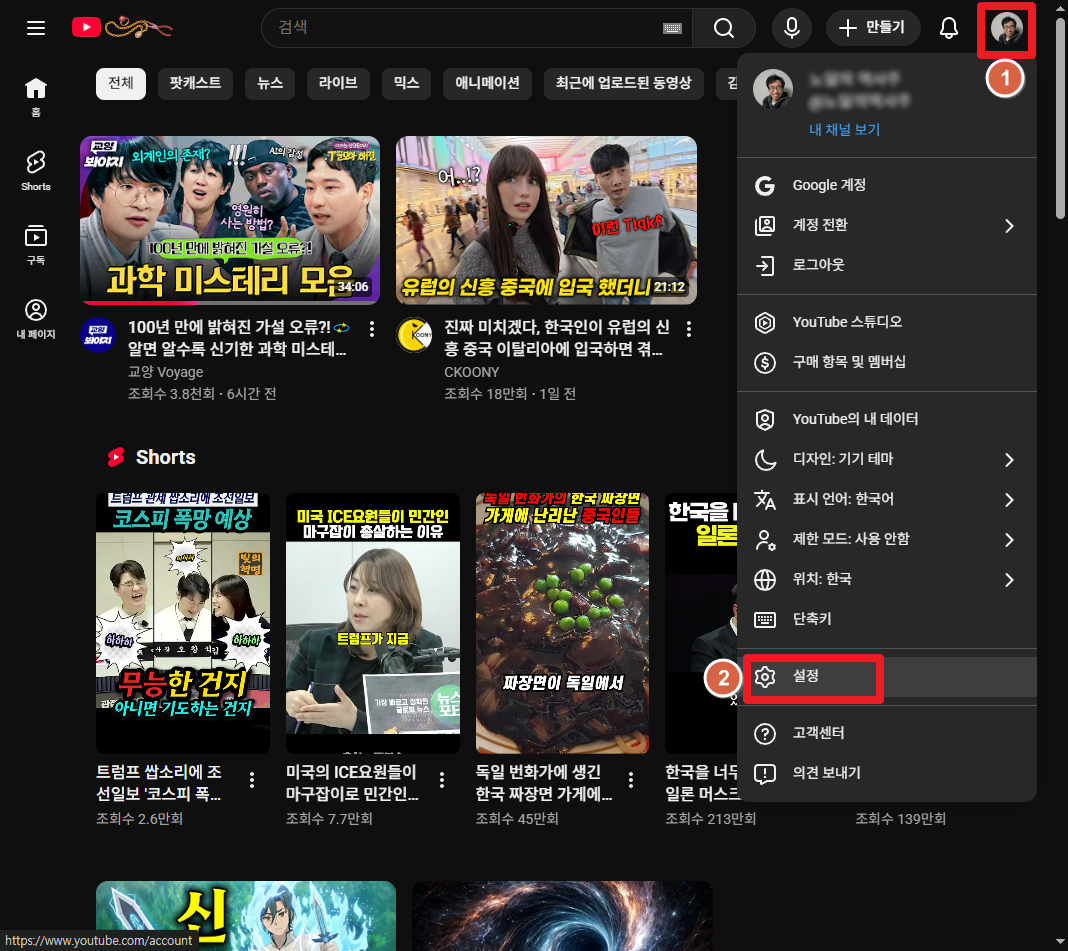The image size is (1068, 951).
Task: Start voice search with the microphone icon
Action: click(x=791, y=27)
